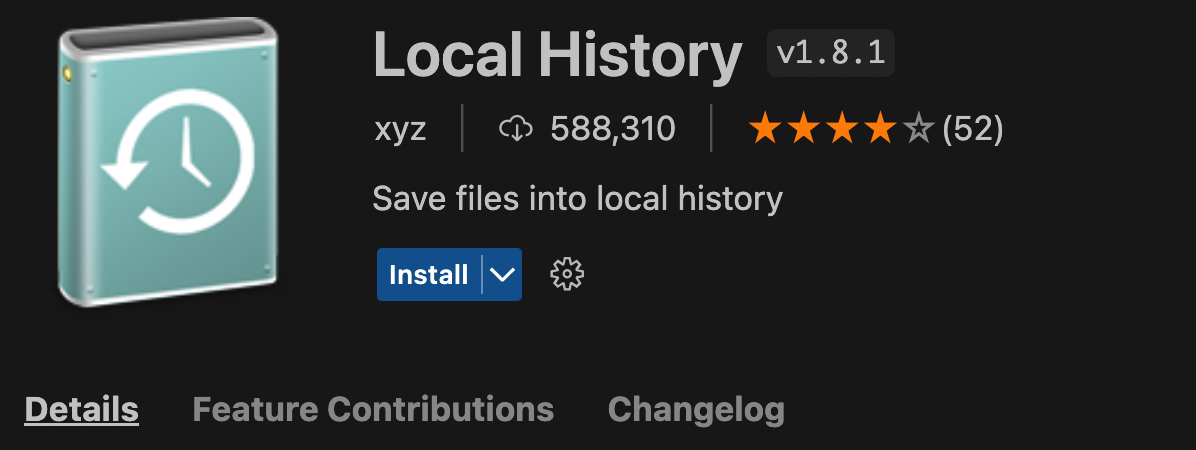Open the Feature Contributions tab
The image size is (1196, 450).
pos(372,409)
